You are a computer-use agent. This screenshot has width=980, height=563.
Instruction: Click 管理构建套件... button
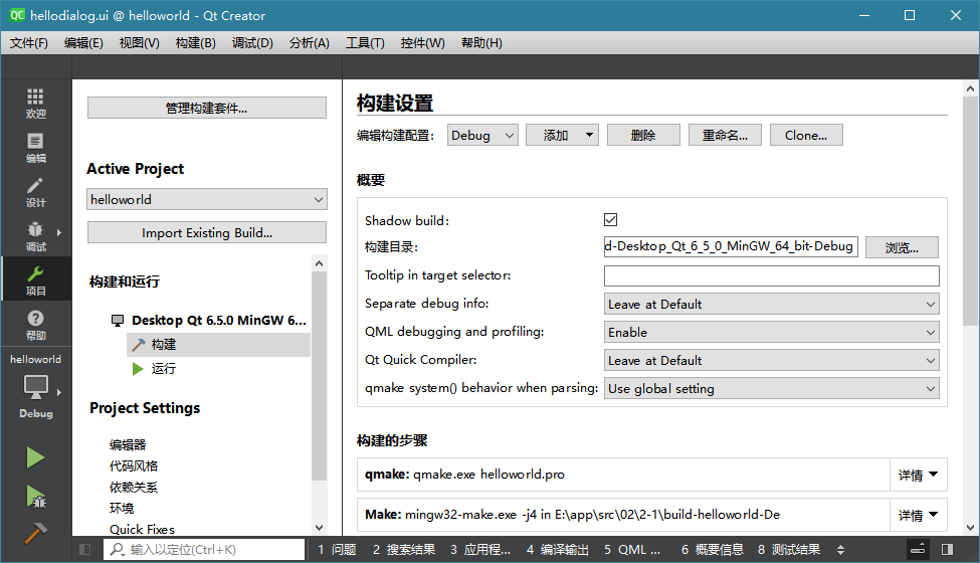click(x=207, y=107)
